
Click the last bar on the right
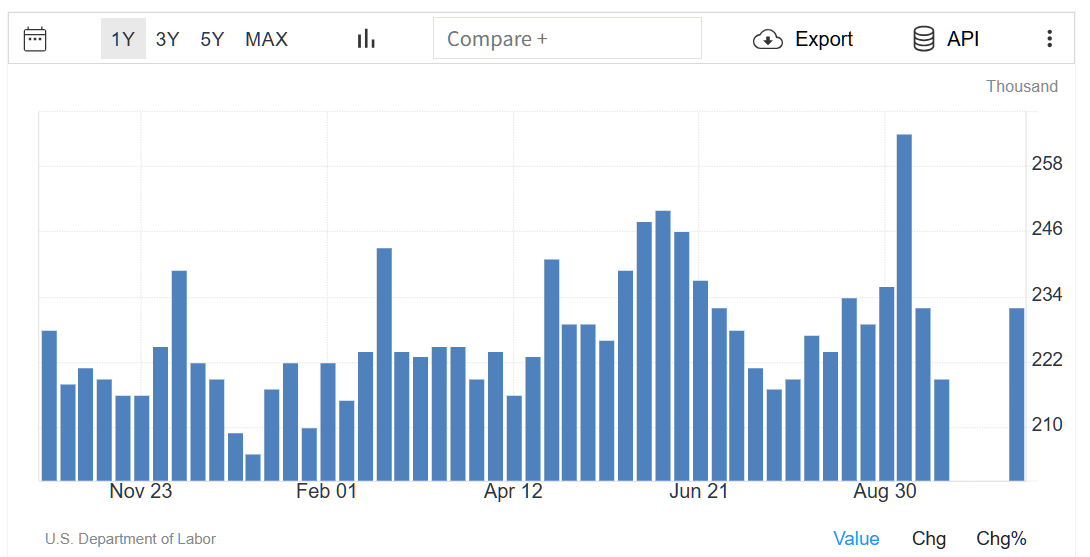[1016, 394]
